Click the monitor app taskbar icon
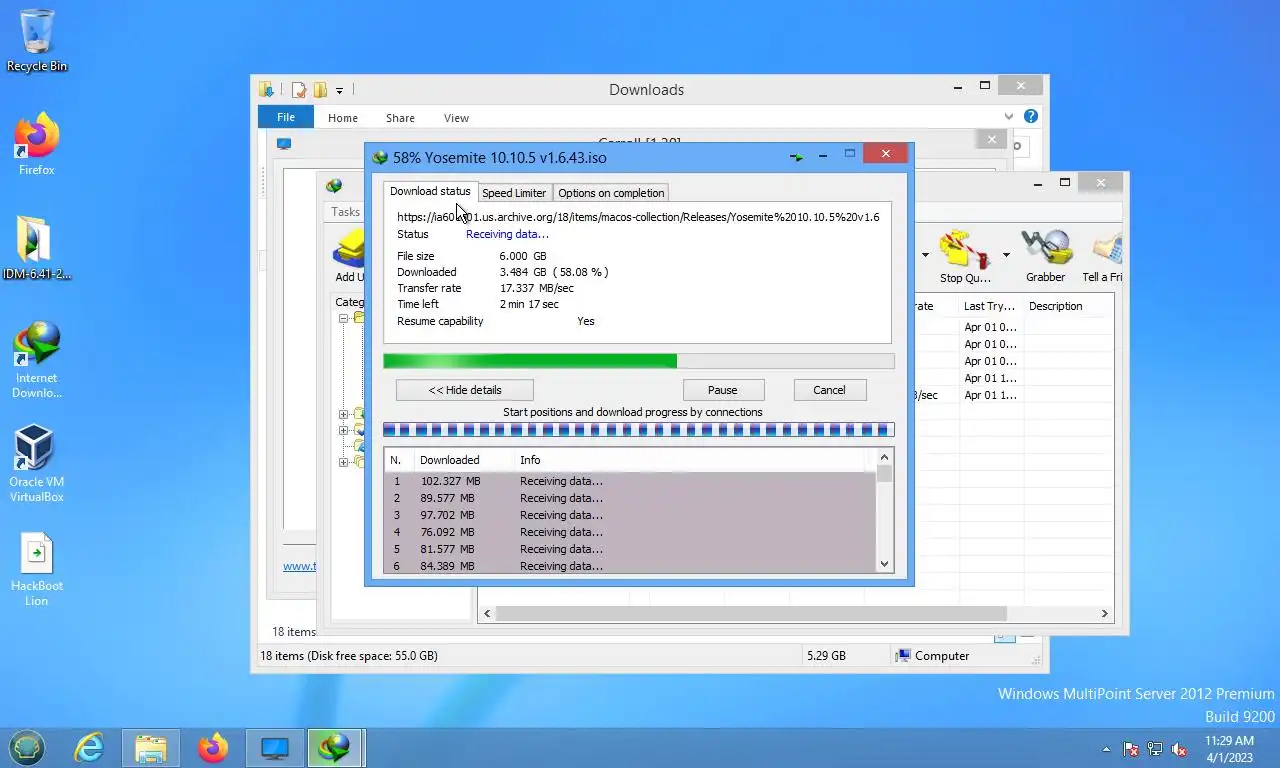Image resolution: width=1280 pixels, height=768 pixels. tap(274, 748)
